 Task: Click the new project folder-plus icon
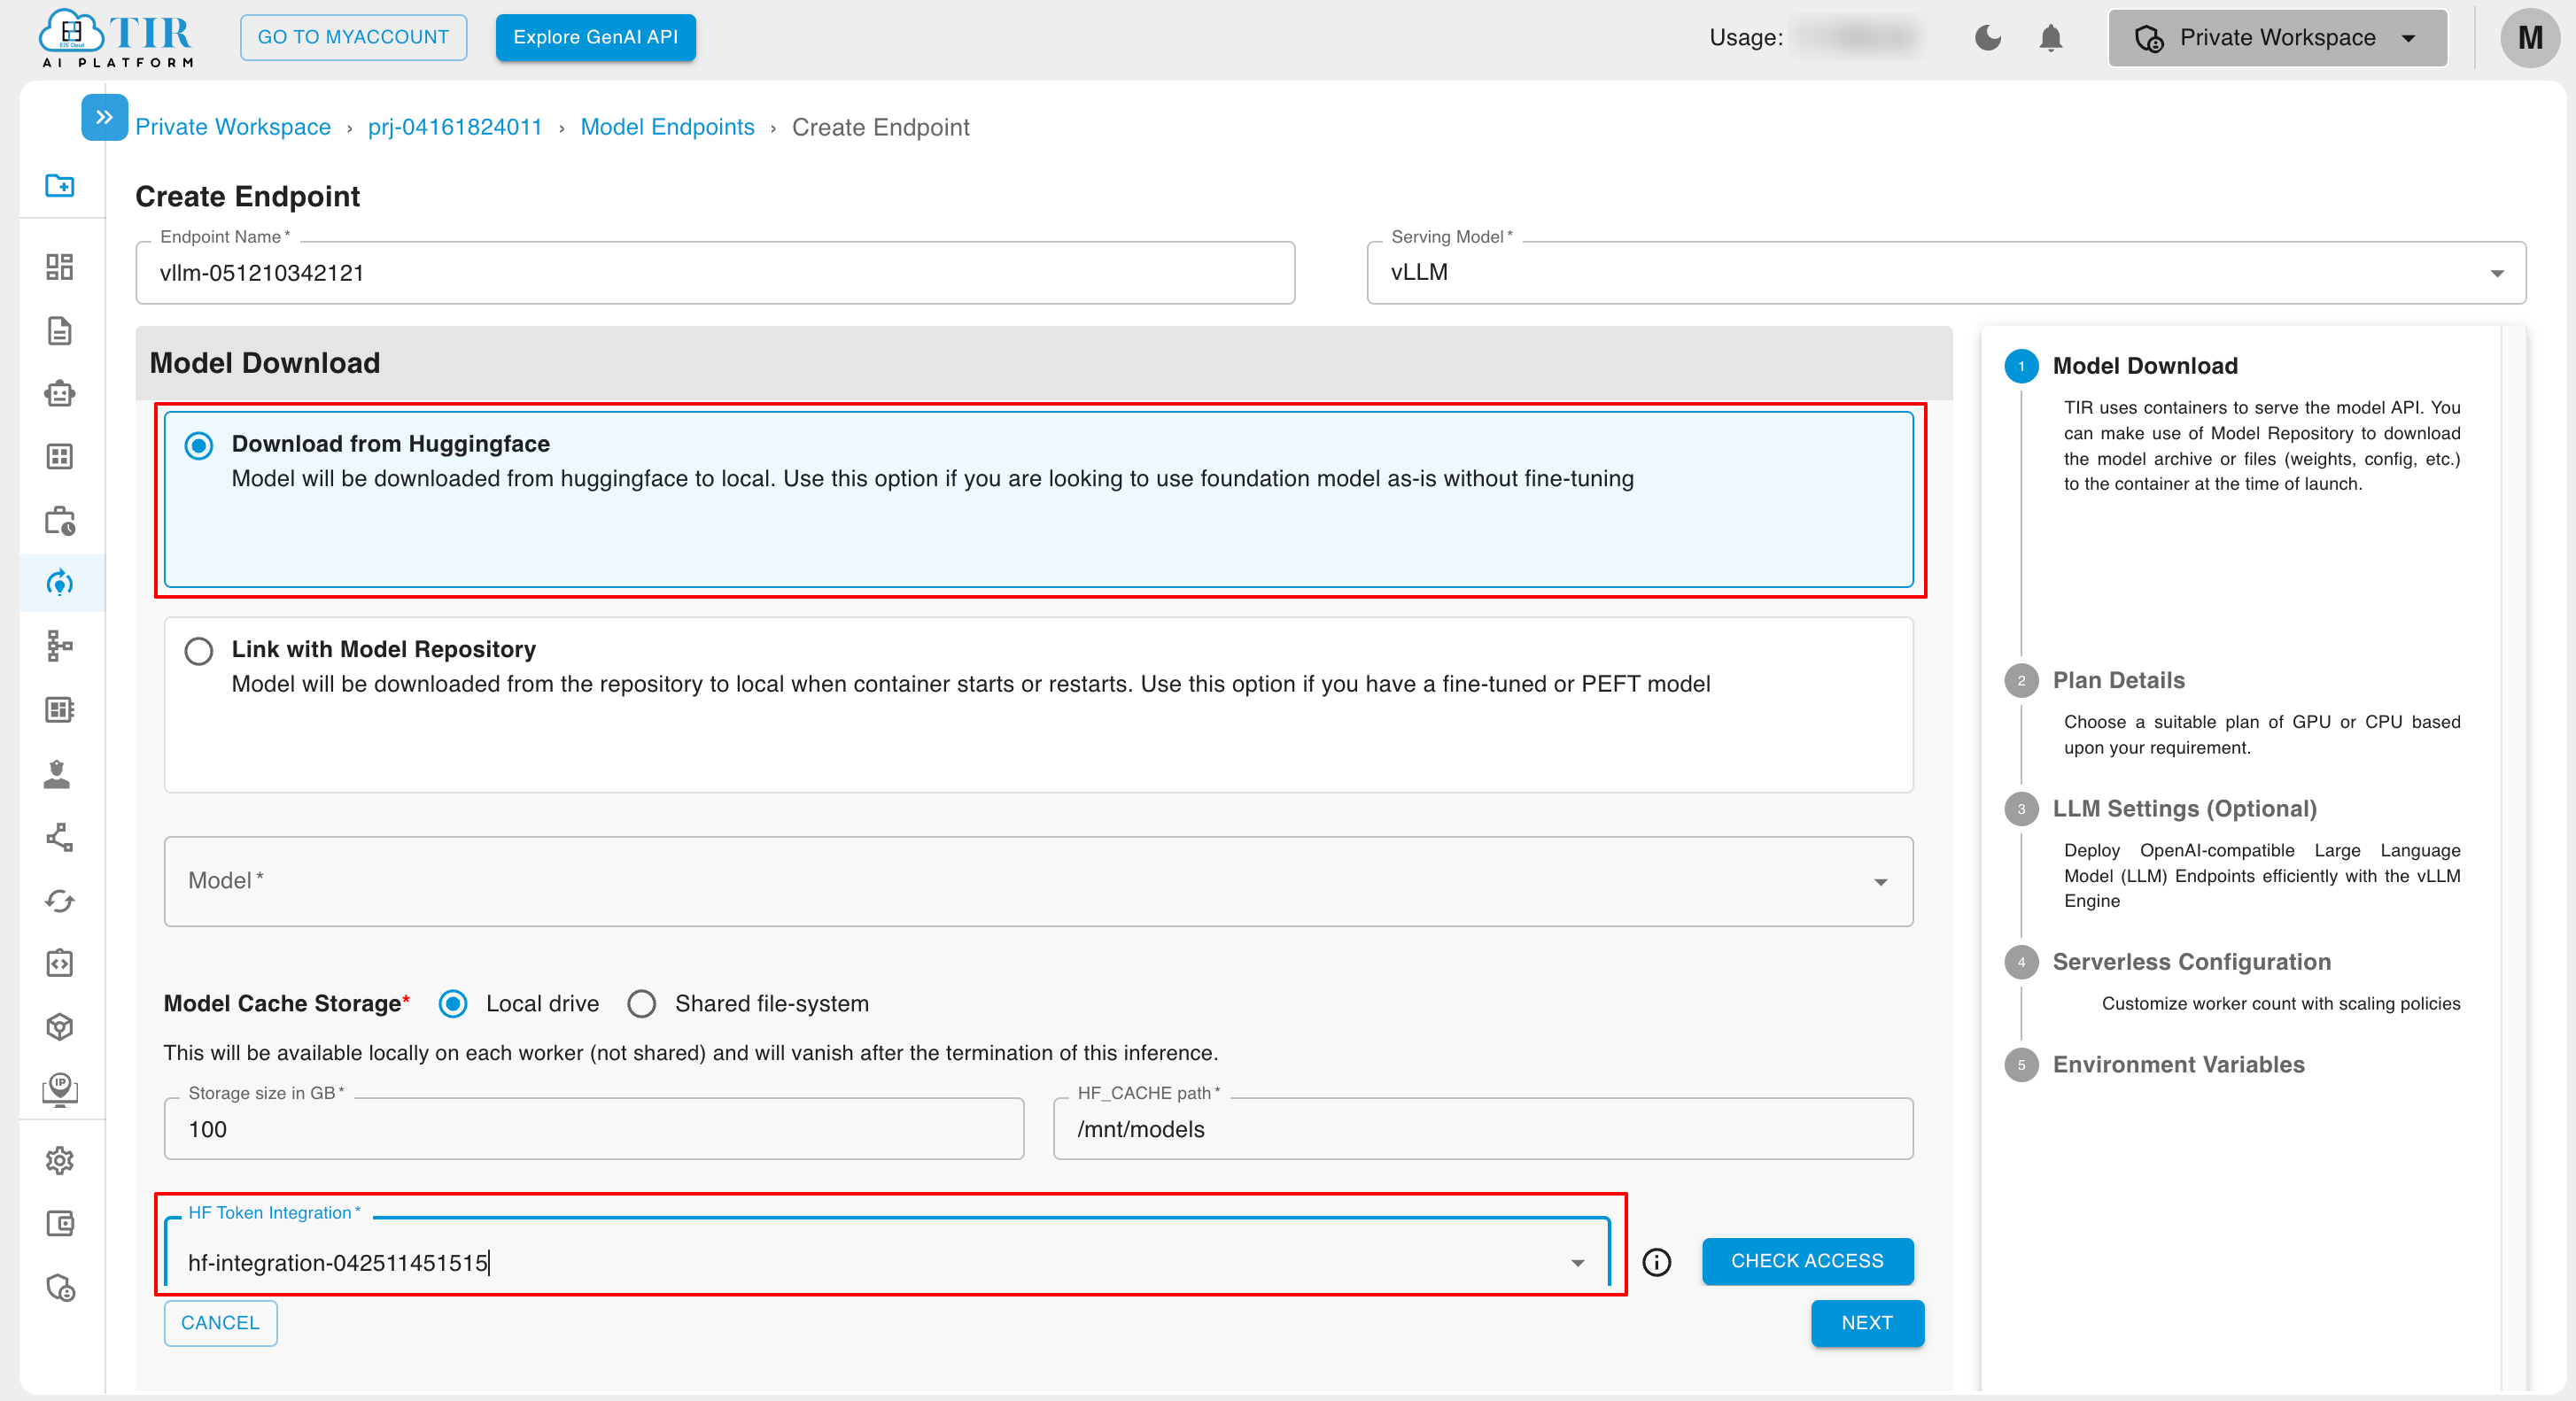click(x=60, y=185)
